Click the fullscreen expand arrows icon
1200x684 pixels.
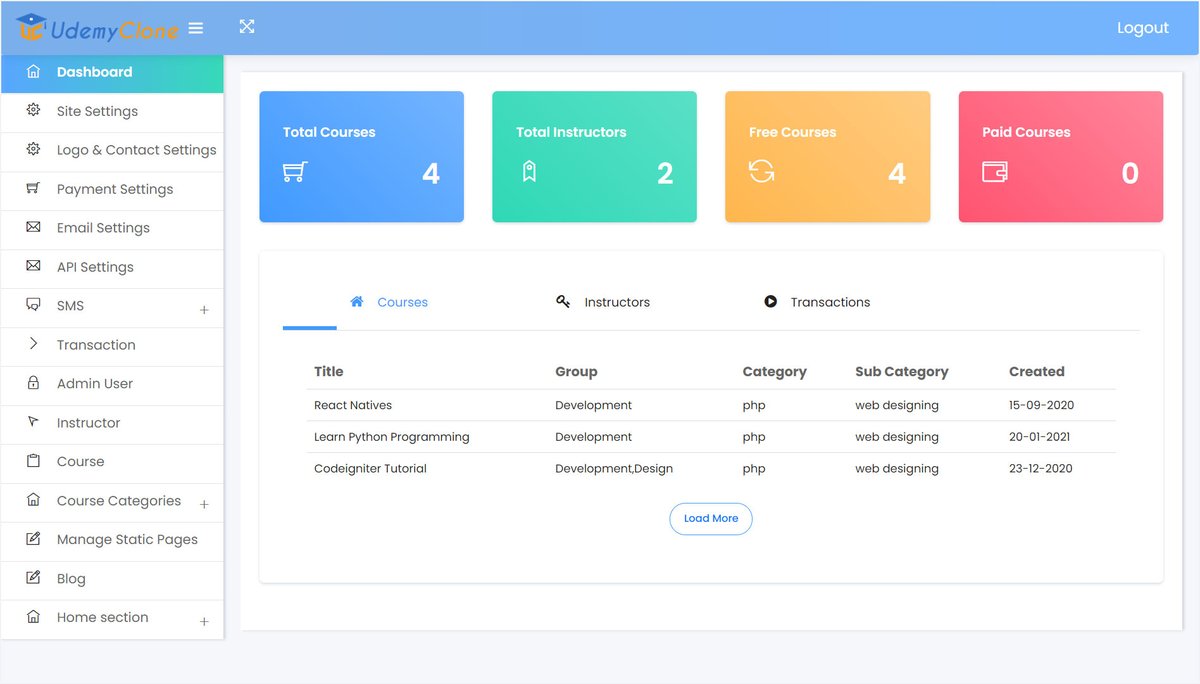(x=247, y=27)
